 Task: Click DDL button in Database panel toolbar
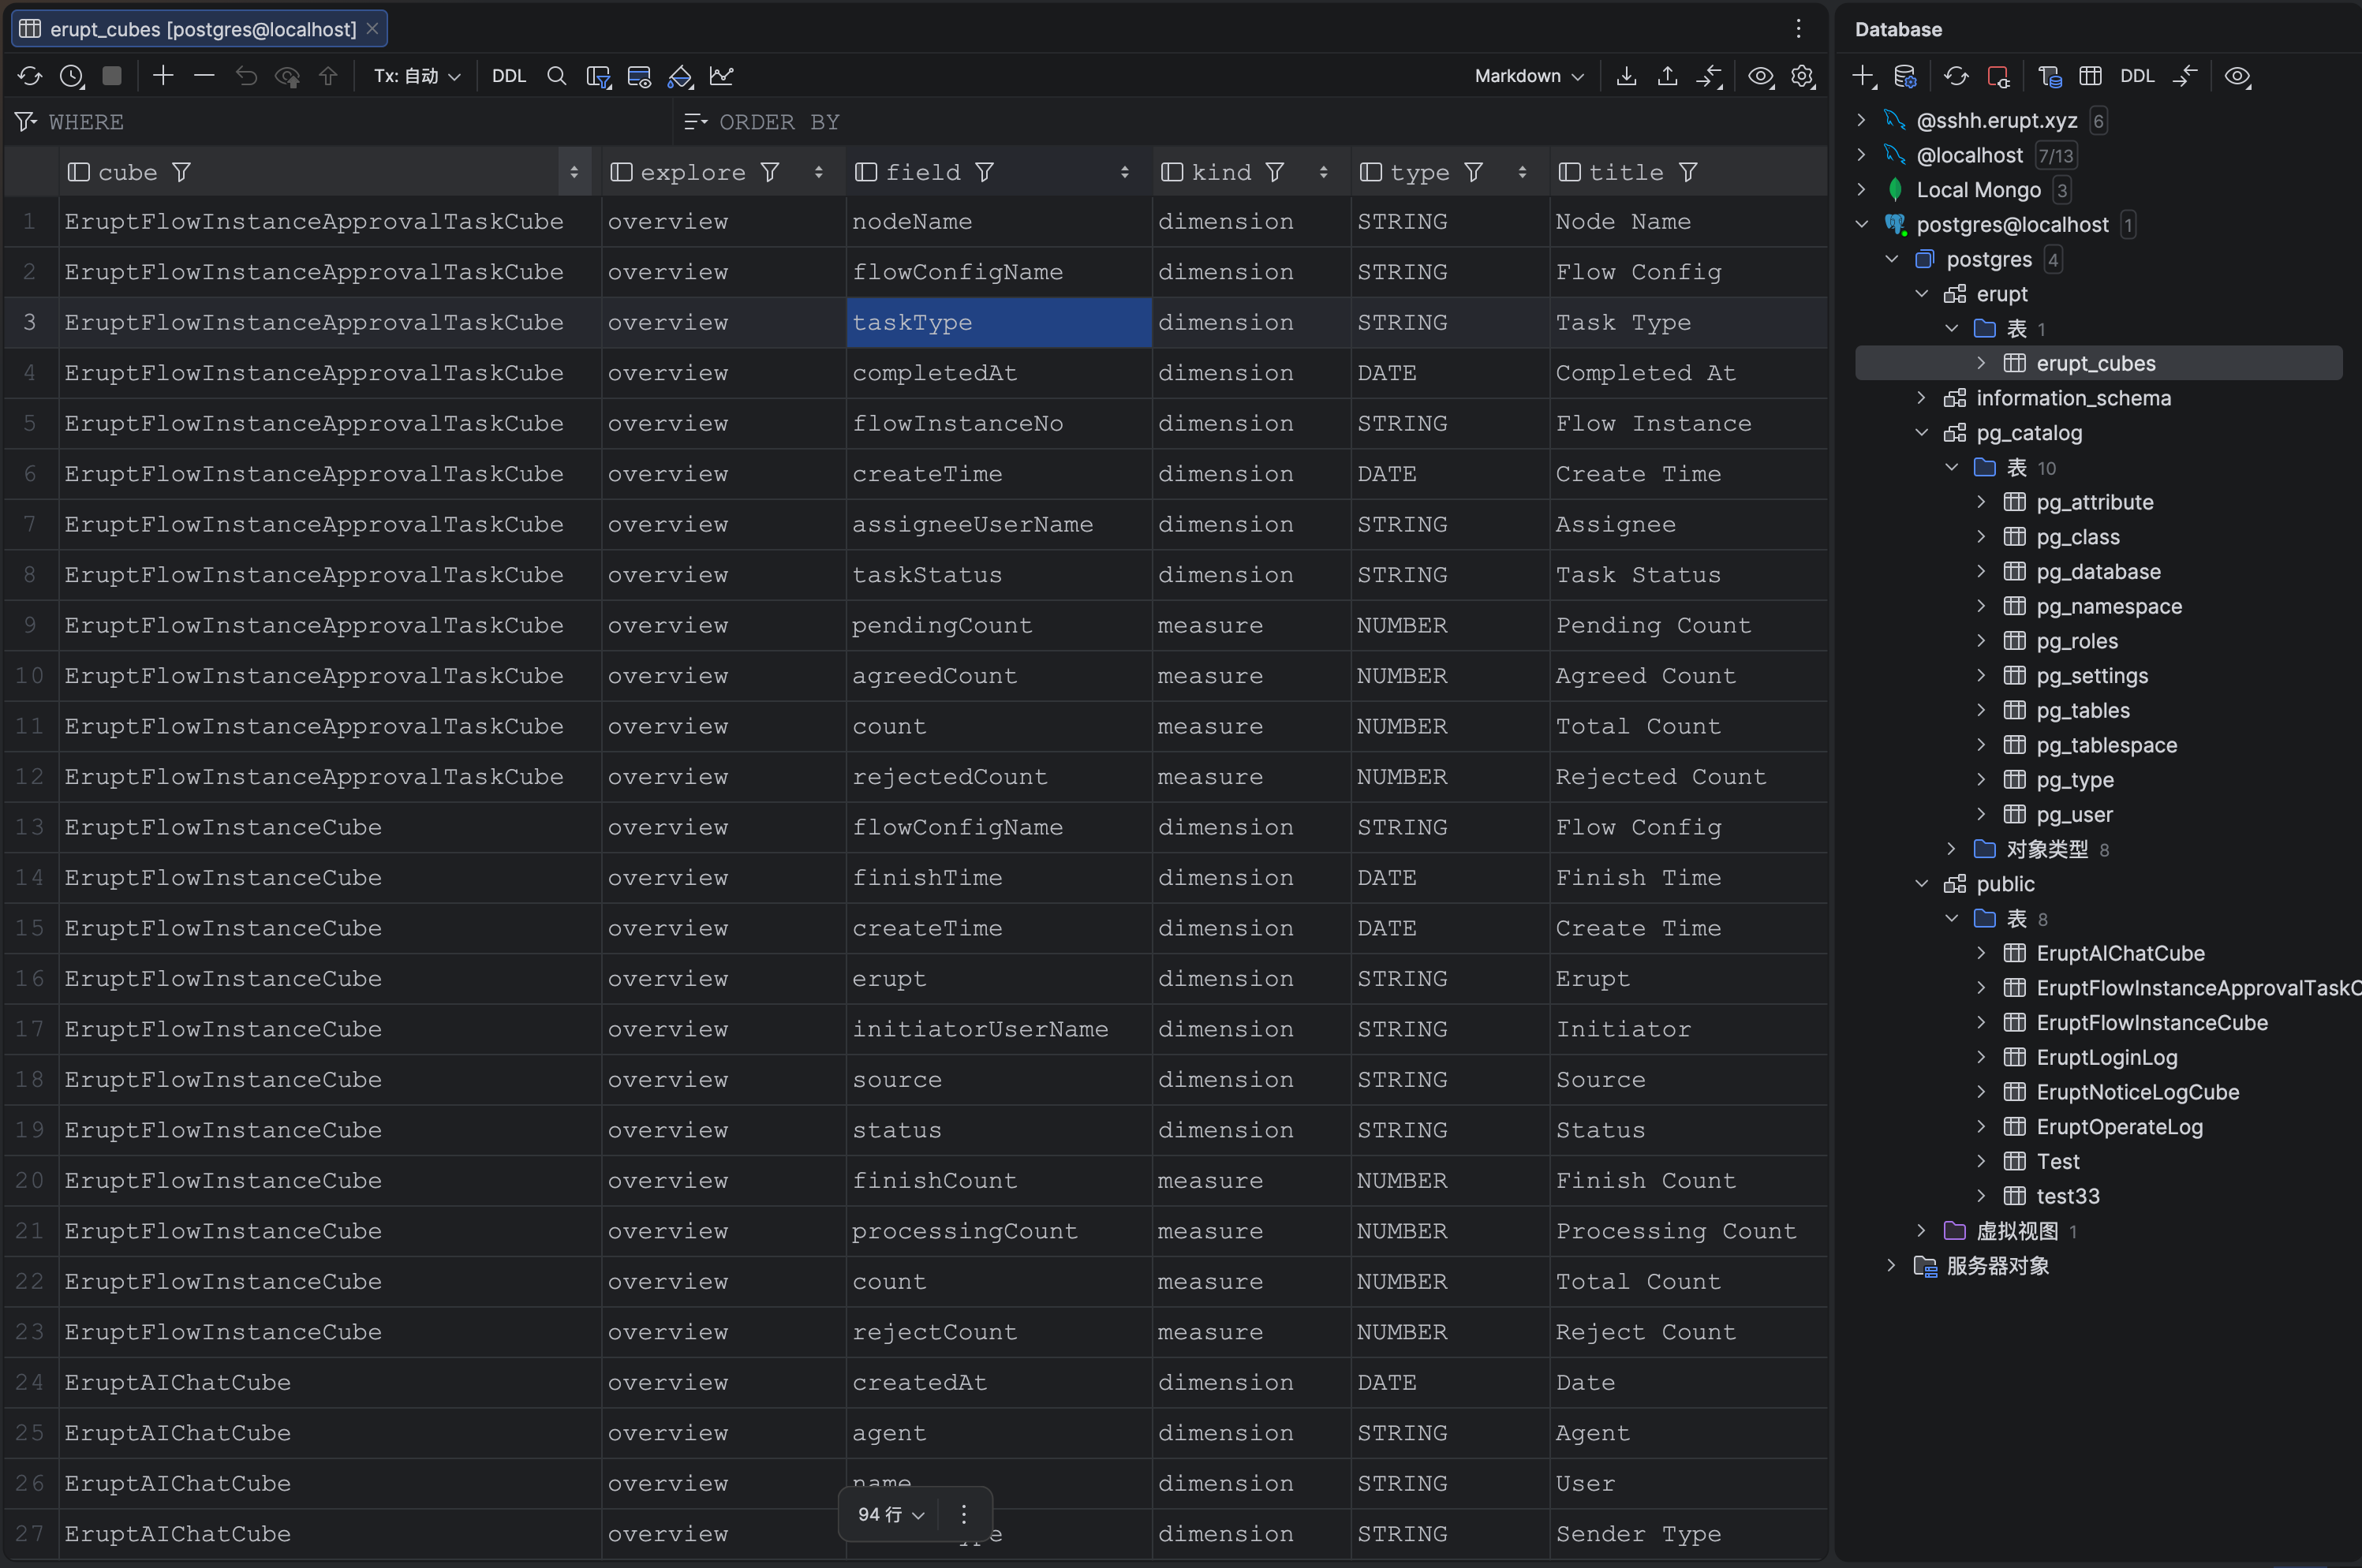point(2137,76)
